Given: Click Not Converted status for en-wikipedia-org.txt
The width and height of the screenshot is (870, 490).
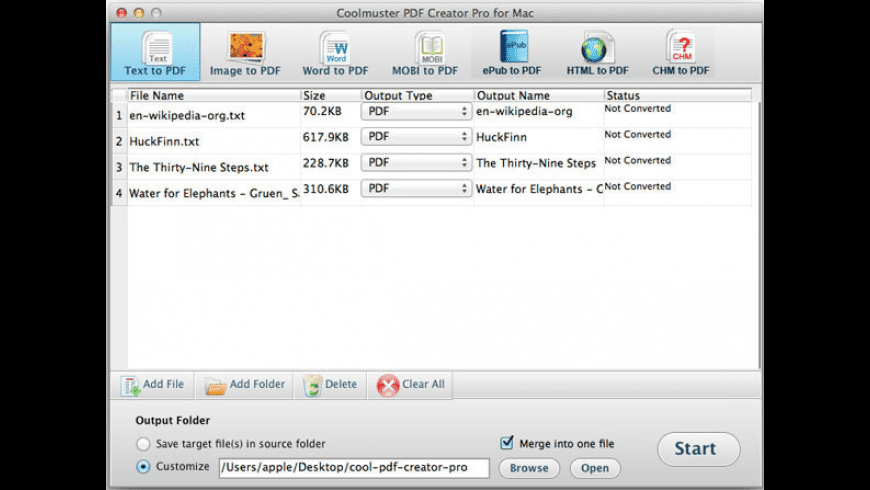Looking at the screenshot, I should [638, 108].
